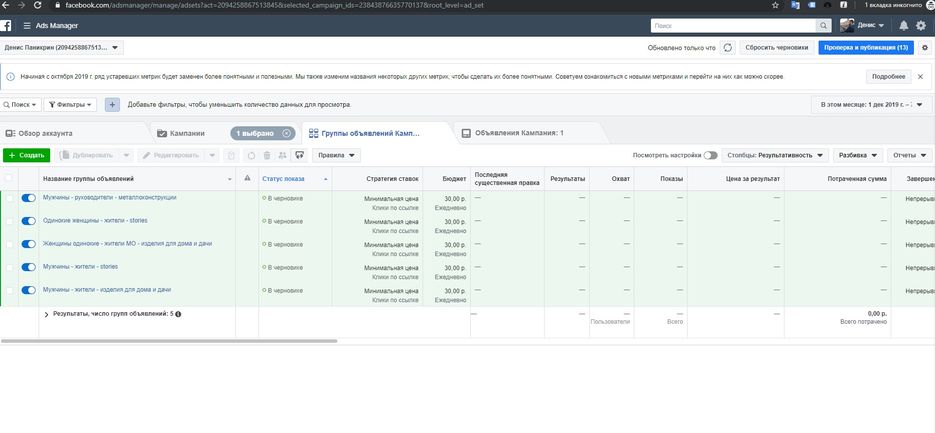Switch to the 'Обзор аккаунта' tab
The height and width of the screenshot is (433, 935).
tap(40, 133)
